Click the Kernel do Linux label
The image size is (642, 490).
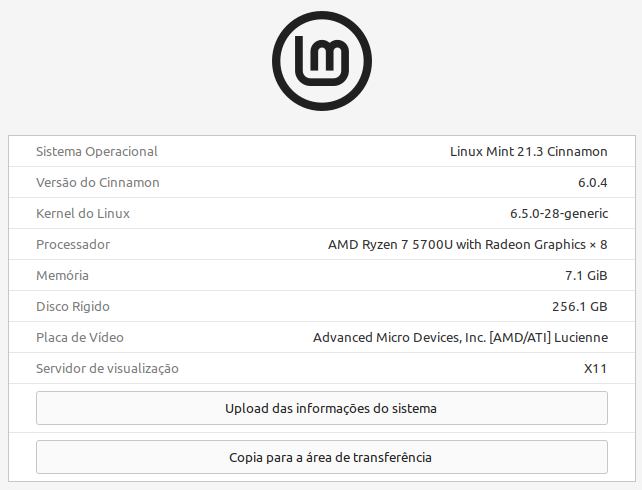(x=83, y=214)
